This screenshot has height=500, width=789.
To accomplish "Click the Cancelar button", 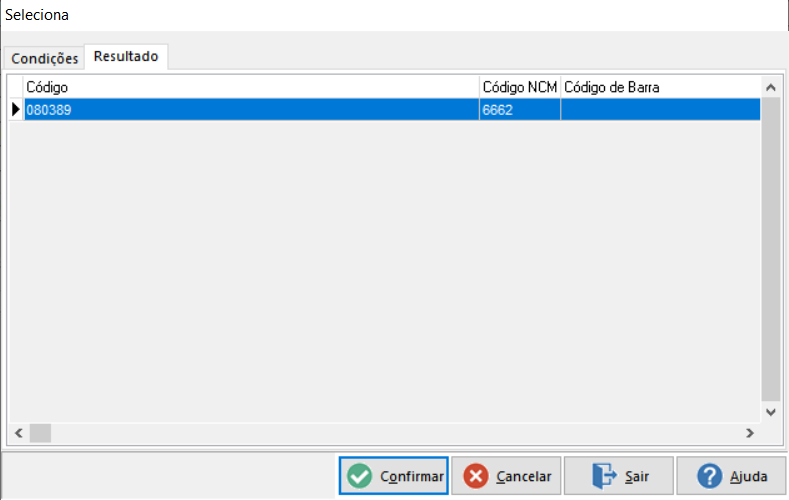I will pyautogui.click(x=506, y=476).
